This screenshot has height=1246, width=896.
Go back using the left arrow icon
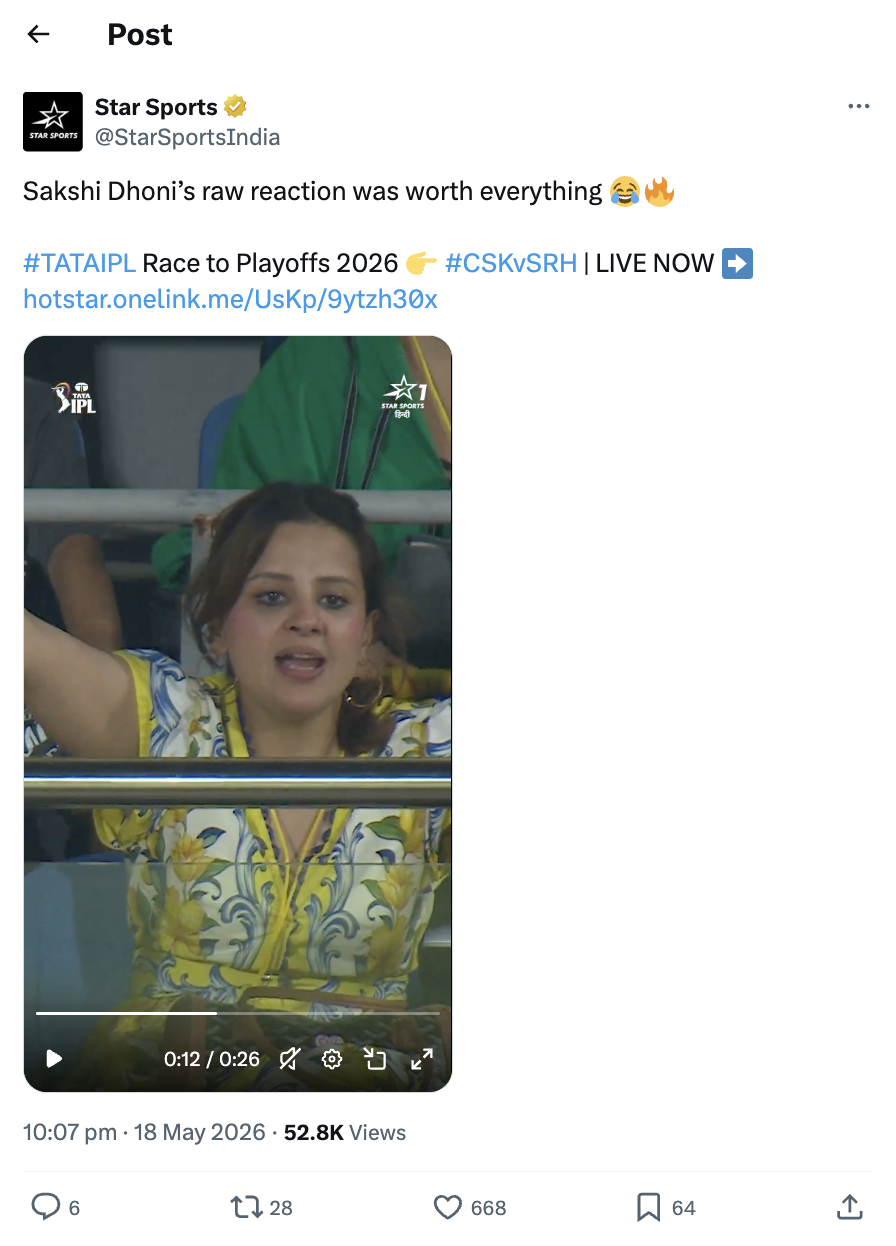click(x=38, y=35)
